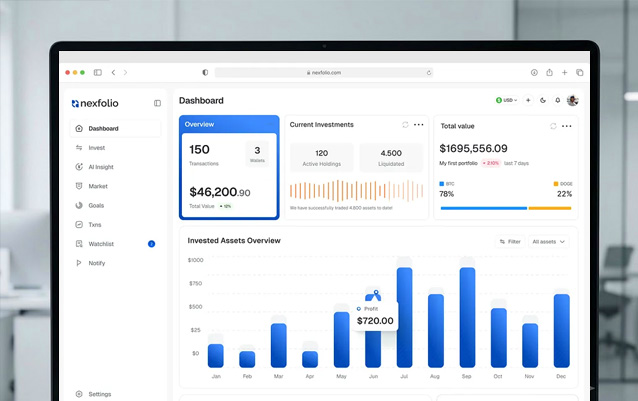
Task: Refresh the Total value card
Action: point(553,126)
